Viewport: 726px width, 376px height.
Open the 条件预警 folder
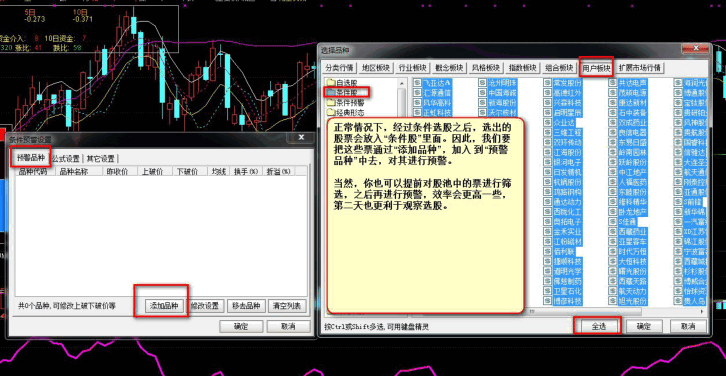tap(345, 102)
